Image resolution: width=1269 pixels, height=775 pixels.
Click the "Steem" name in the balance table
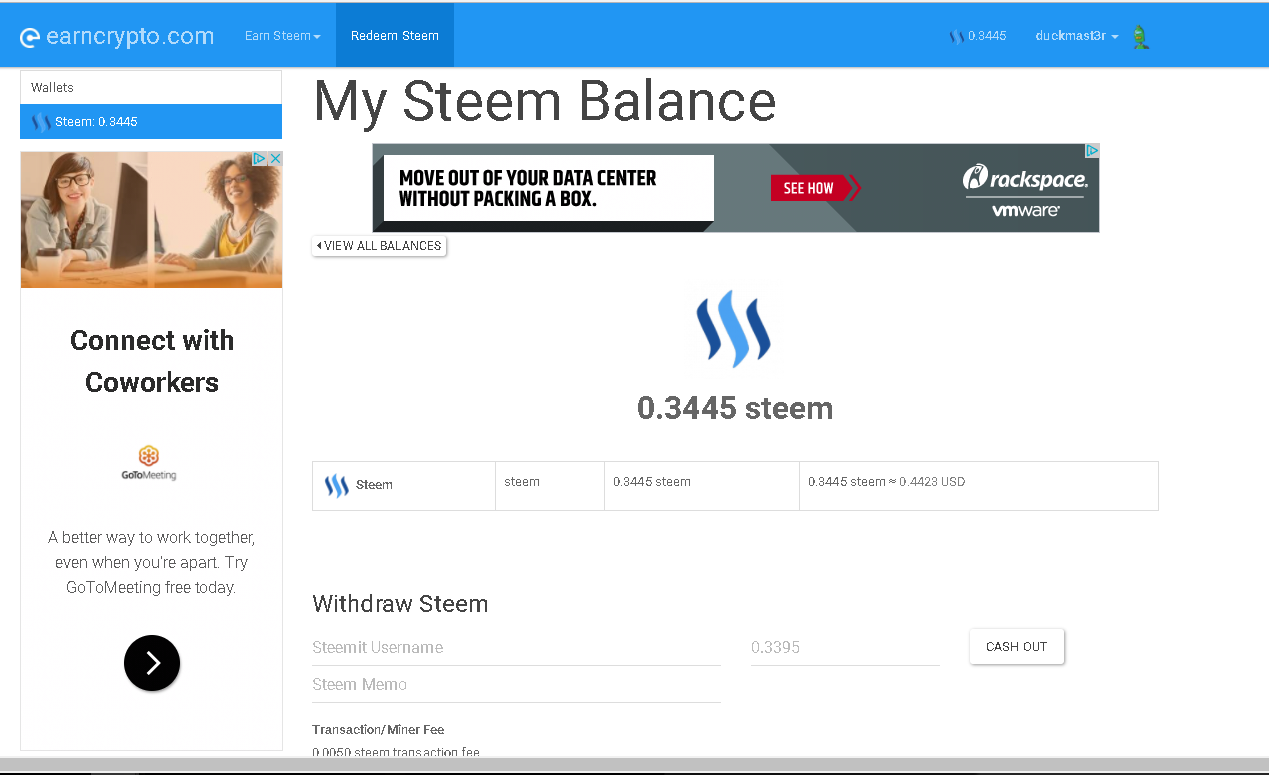coord(374,485)
